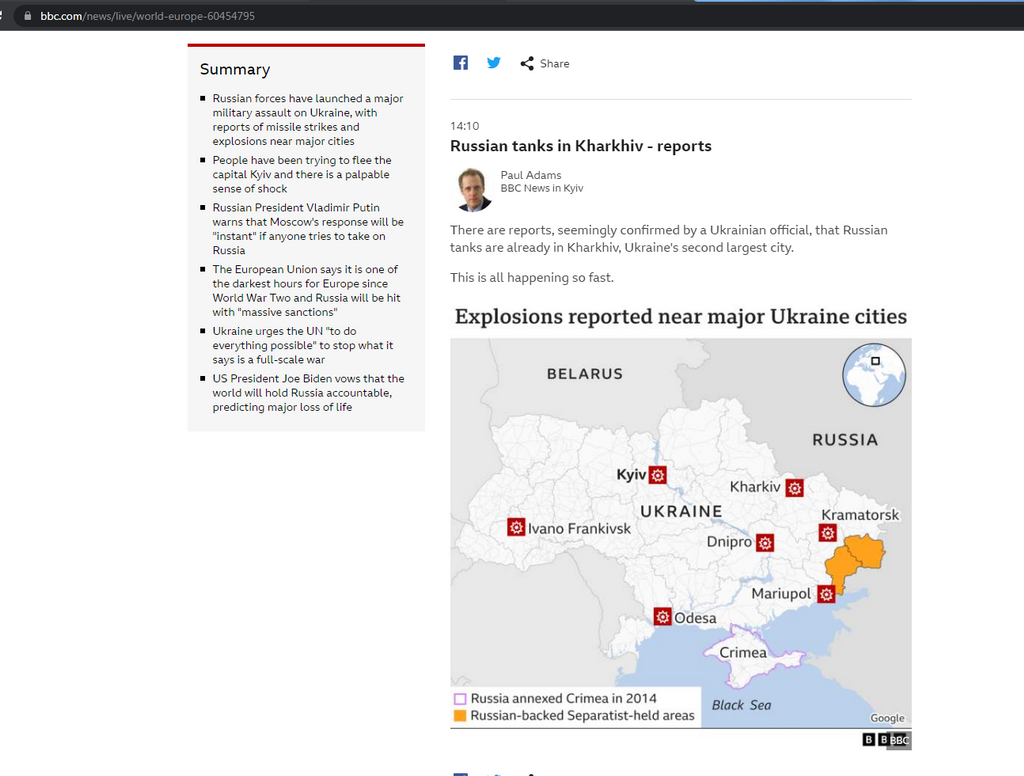Click the BBC logo below the map
The width and height of the screenshot is (1024, 776).
click(886, 739)
